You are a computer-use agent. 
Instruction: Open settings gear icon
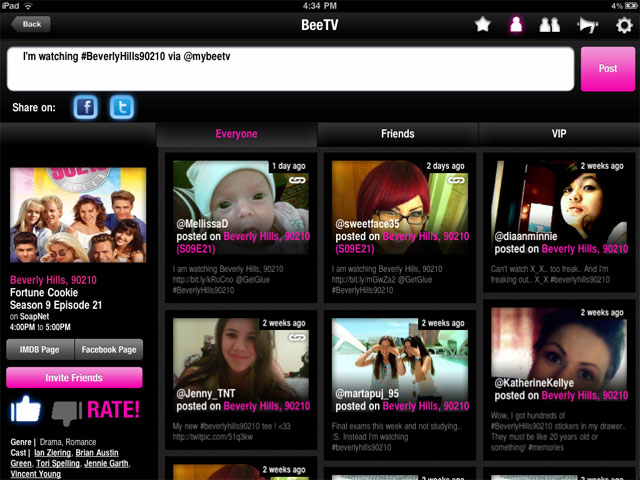coord(624,25)
